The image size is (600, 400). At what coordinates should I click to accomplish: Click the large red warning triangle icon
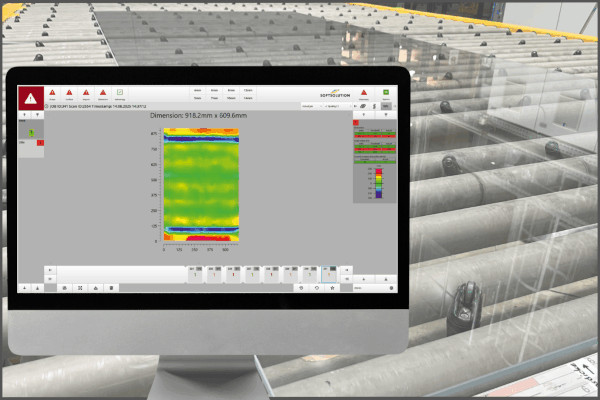coord(31,95)
